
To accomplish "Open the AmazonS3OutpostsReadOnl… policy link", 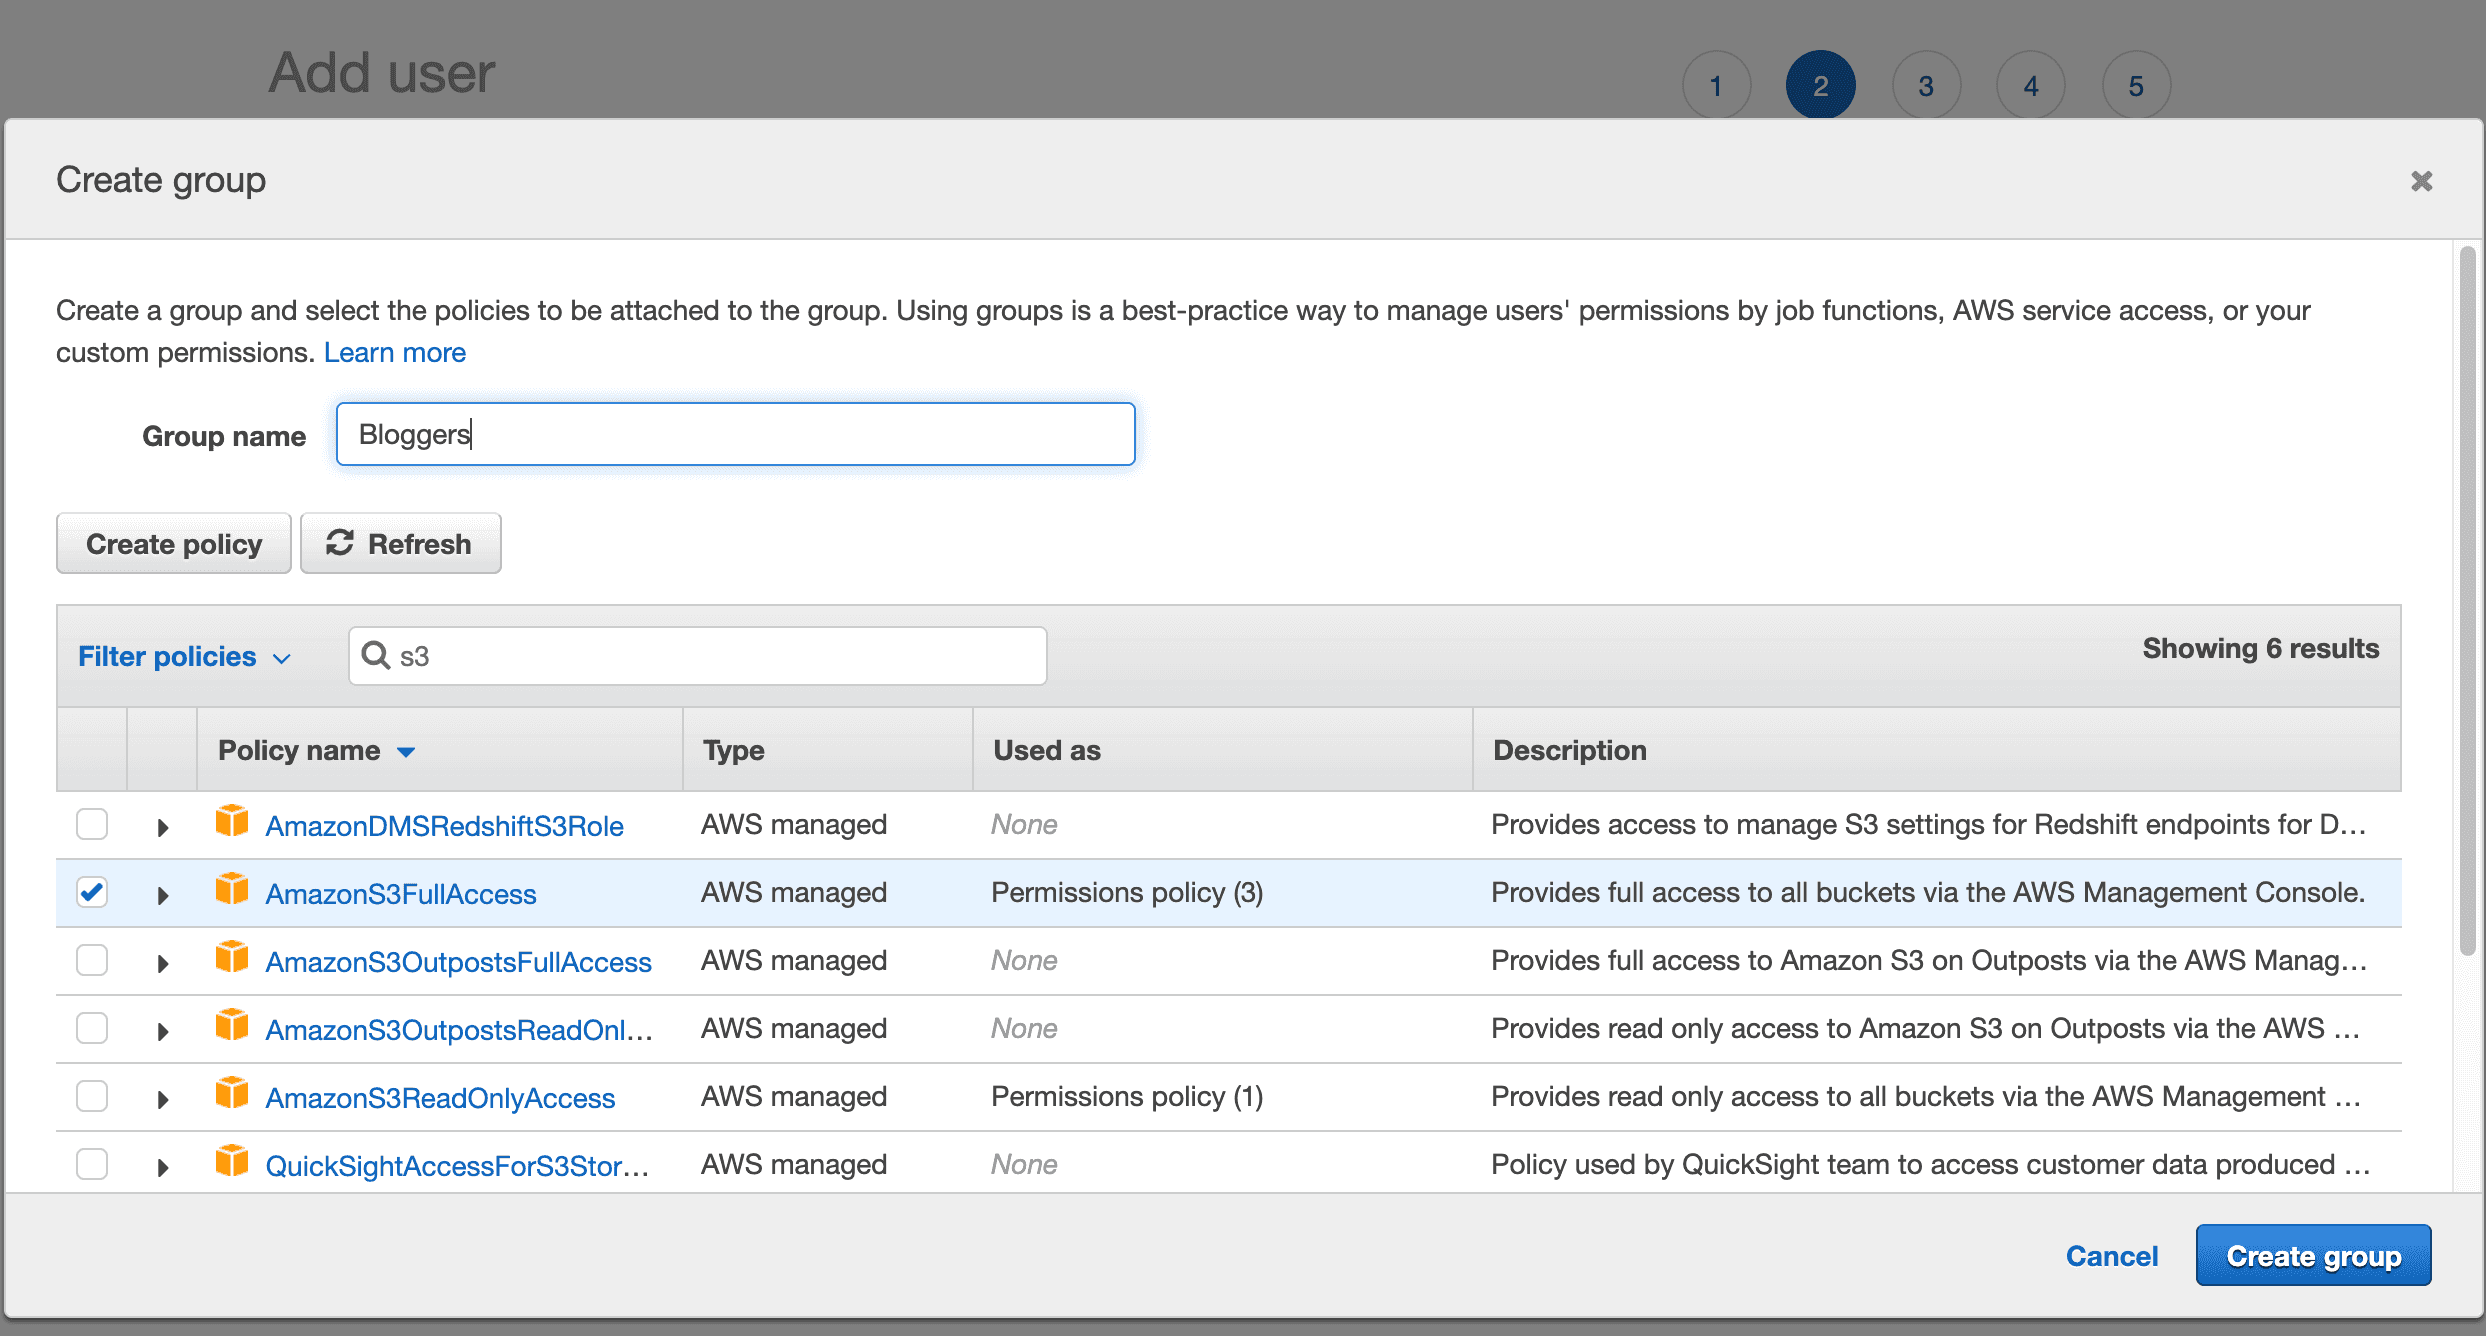I will coord(459,1030).
